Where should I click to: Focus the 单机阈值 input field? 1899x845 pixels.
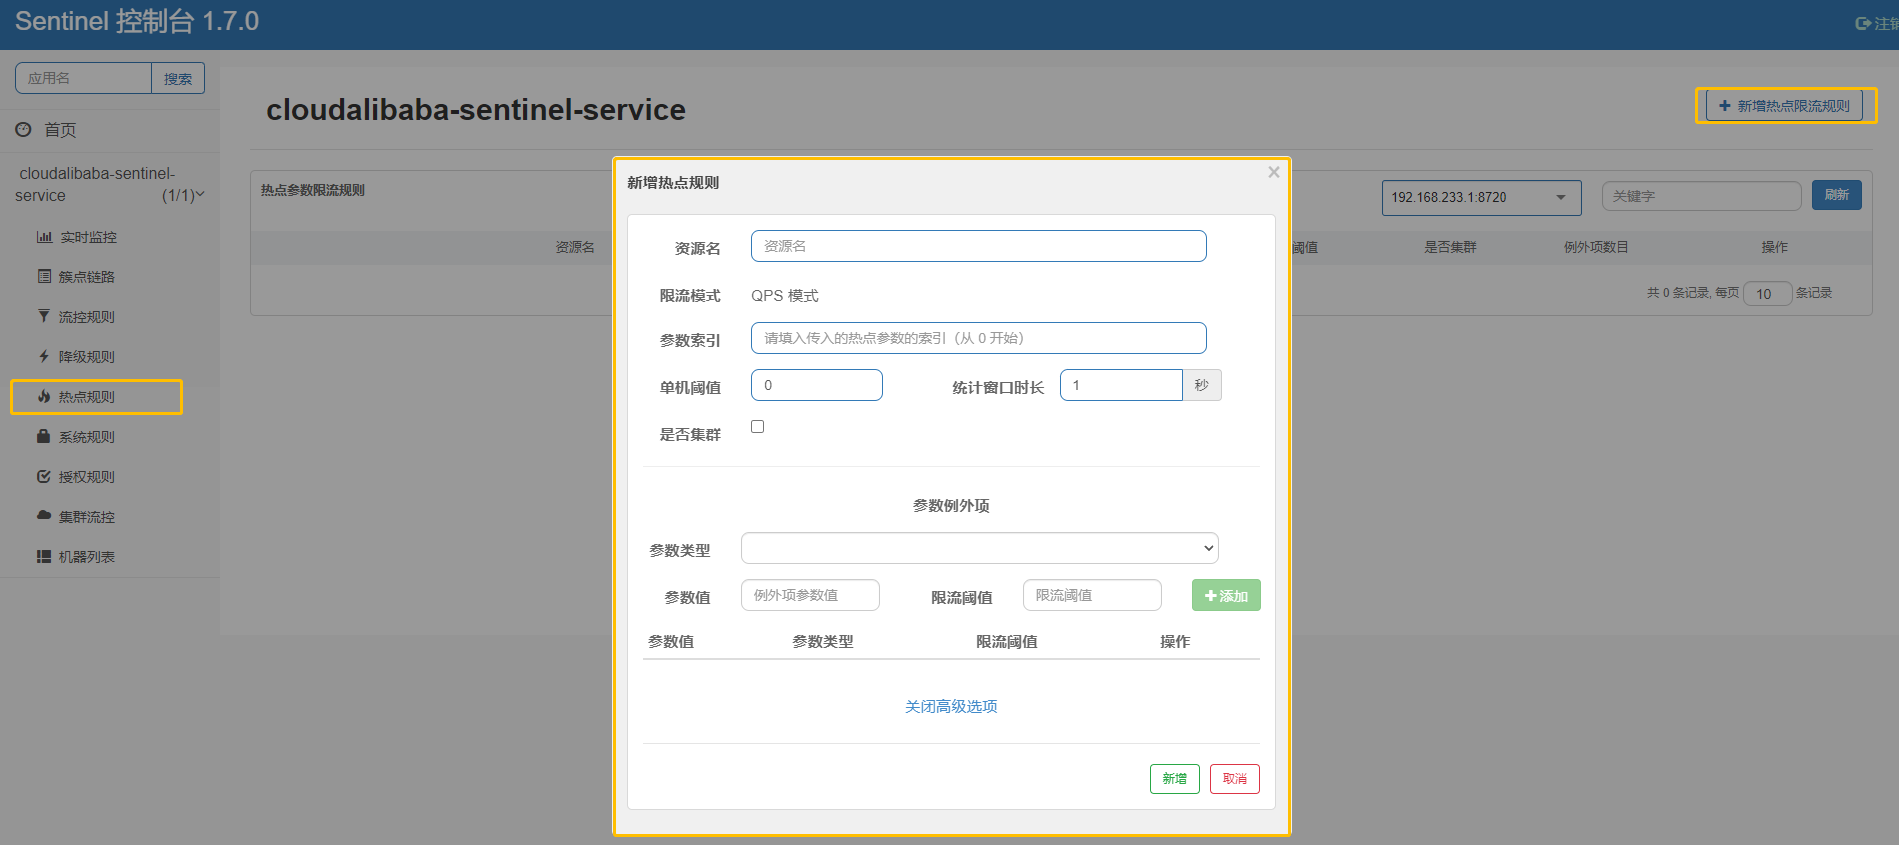tap(816, 385)
